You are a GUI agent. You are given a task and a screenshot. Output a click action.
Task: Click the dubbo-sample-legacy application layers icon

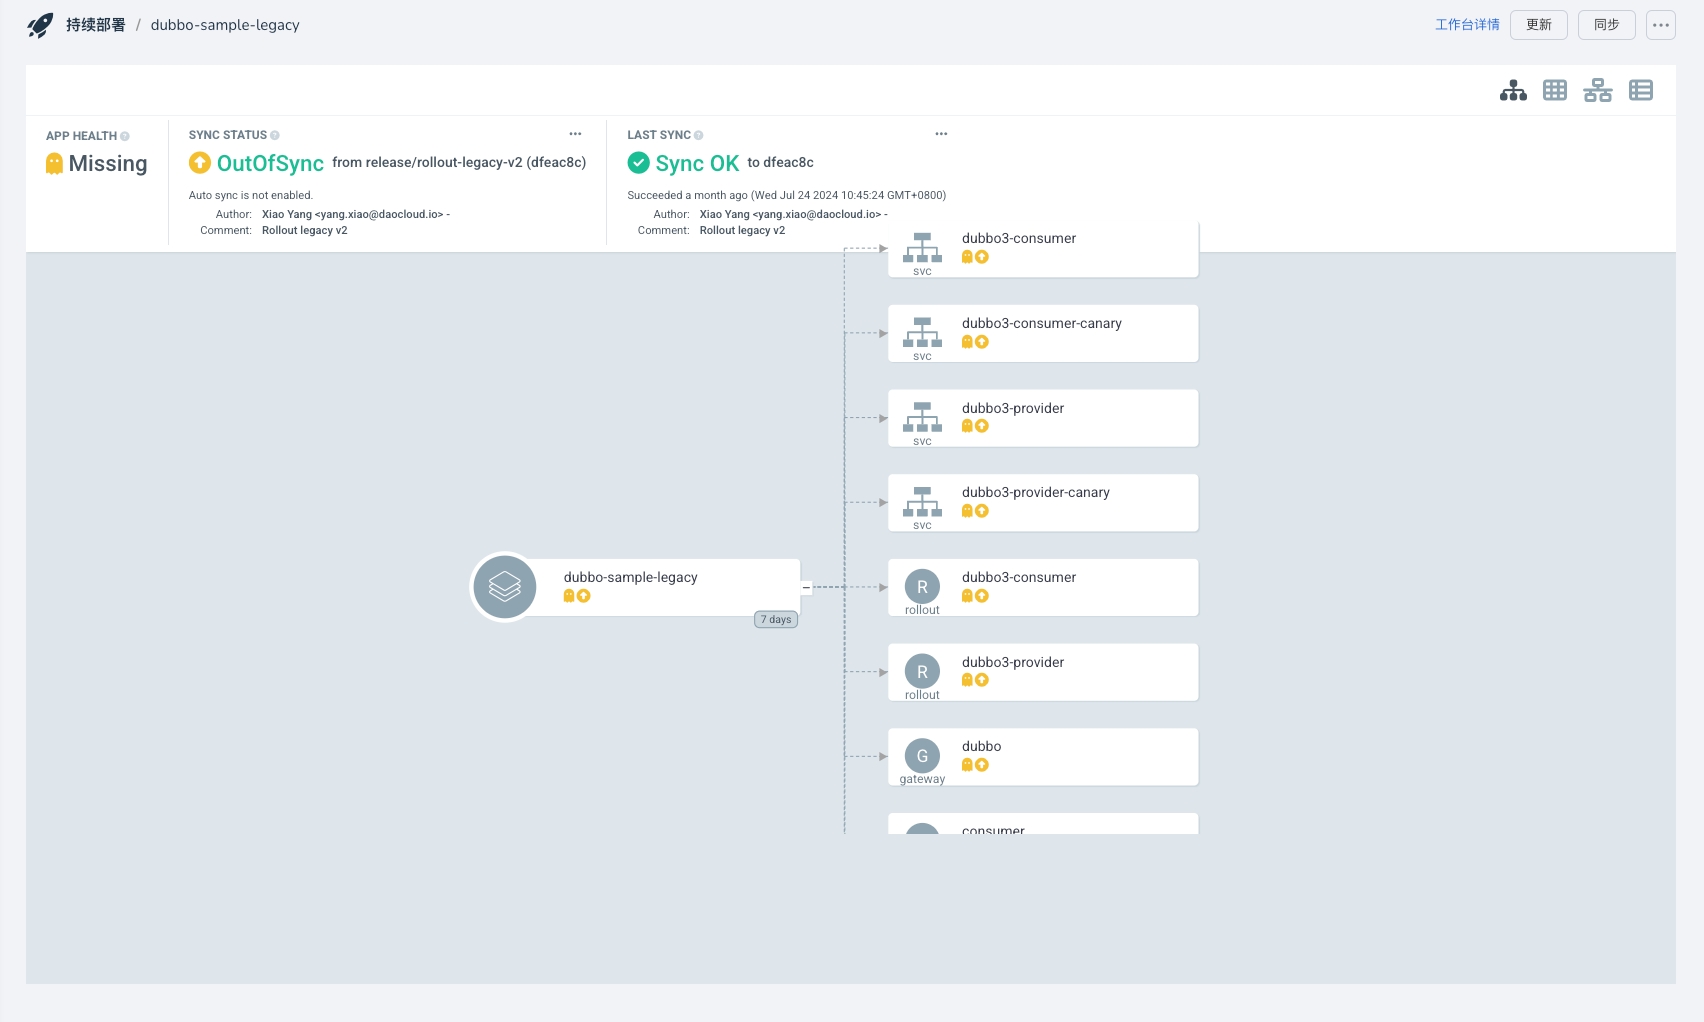504,587
